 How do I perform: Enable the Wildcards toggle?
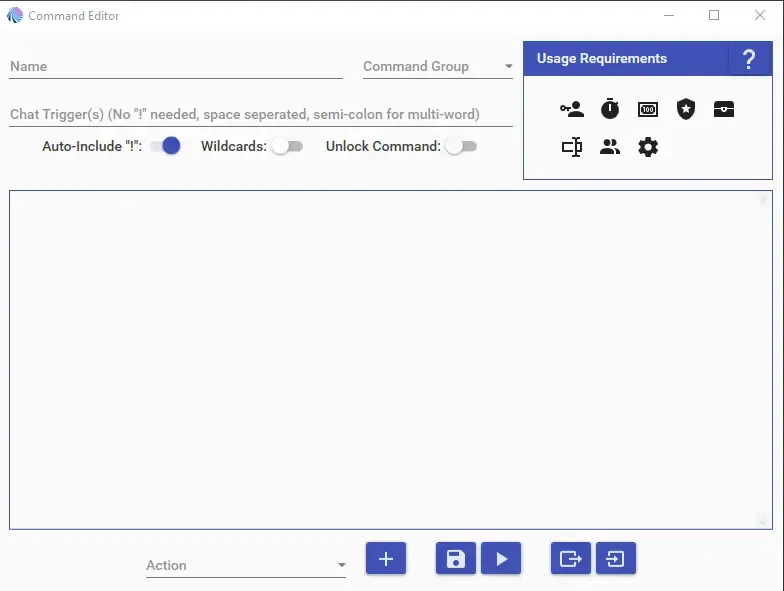tap(287, 146)
